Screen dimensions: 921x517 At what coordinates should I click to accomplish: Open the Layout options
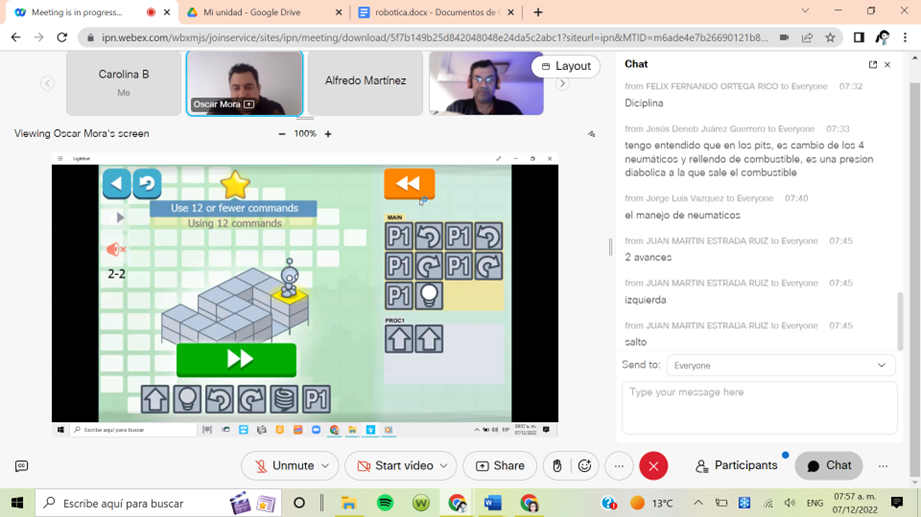[x=566, y=66]
